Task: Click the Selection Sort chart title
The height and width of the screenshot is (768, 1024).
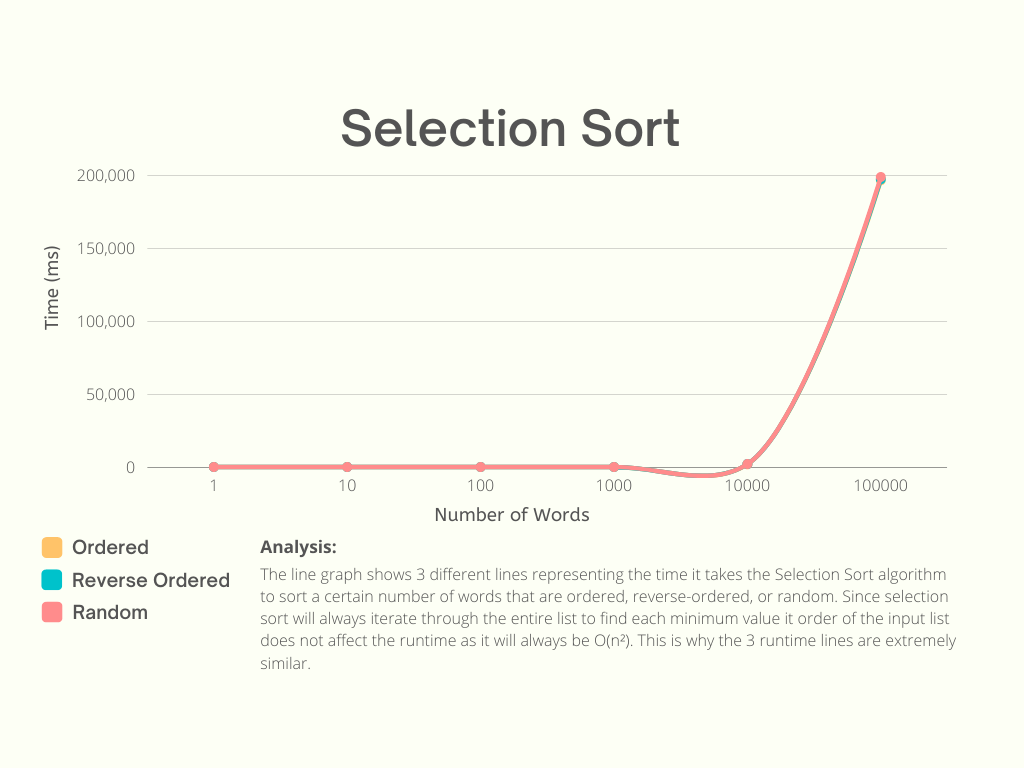Action: (510, 129)
